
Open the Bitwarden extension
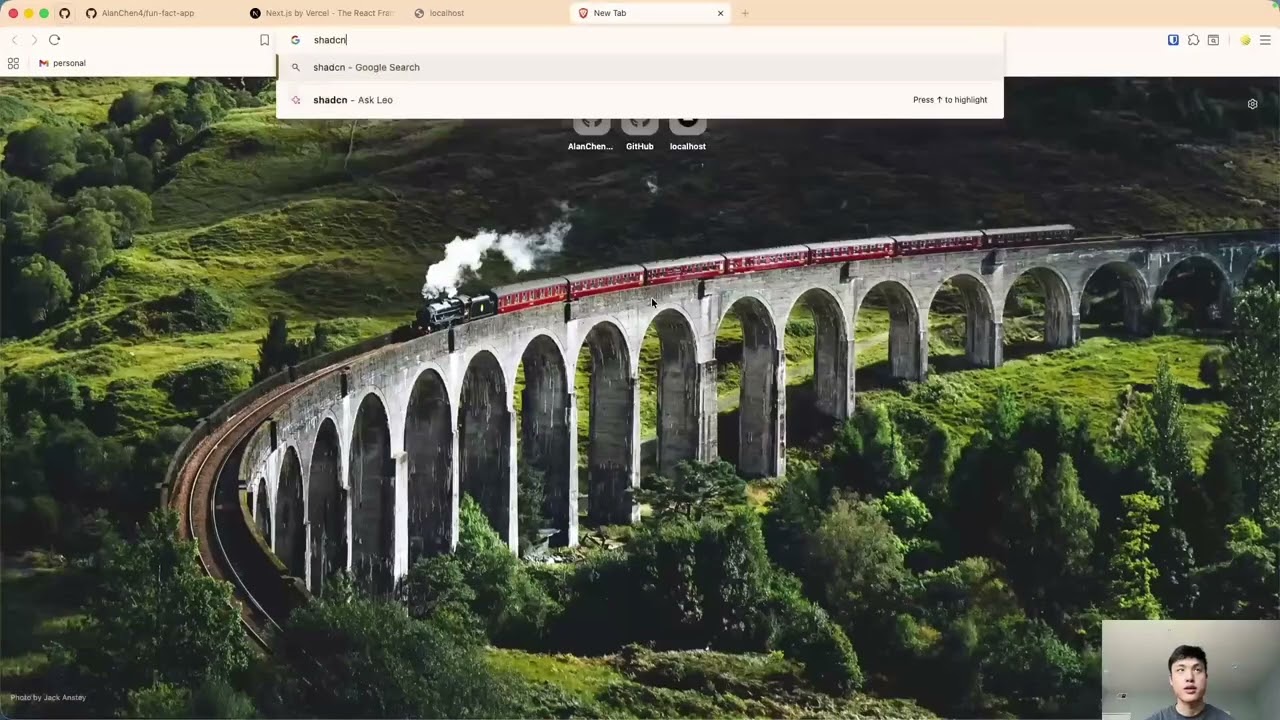tap(1173, 40)
